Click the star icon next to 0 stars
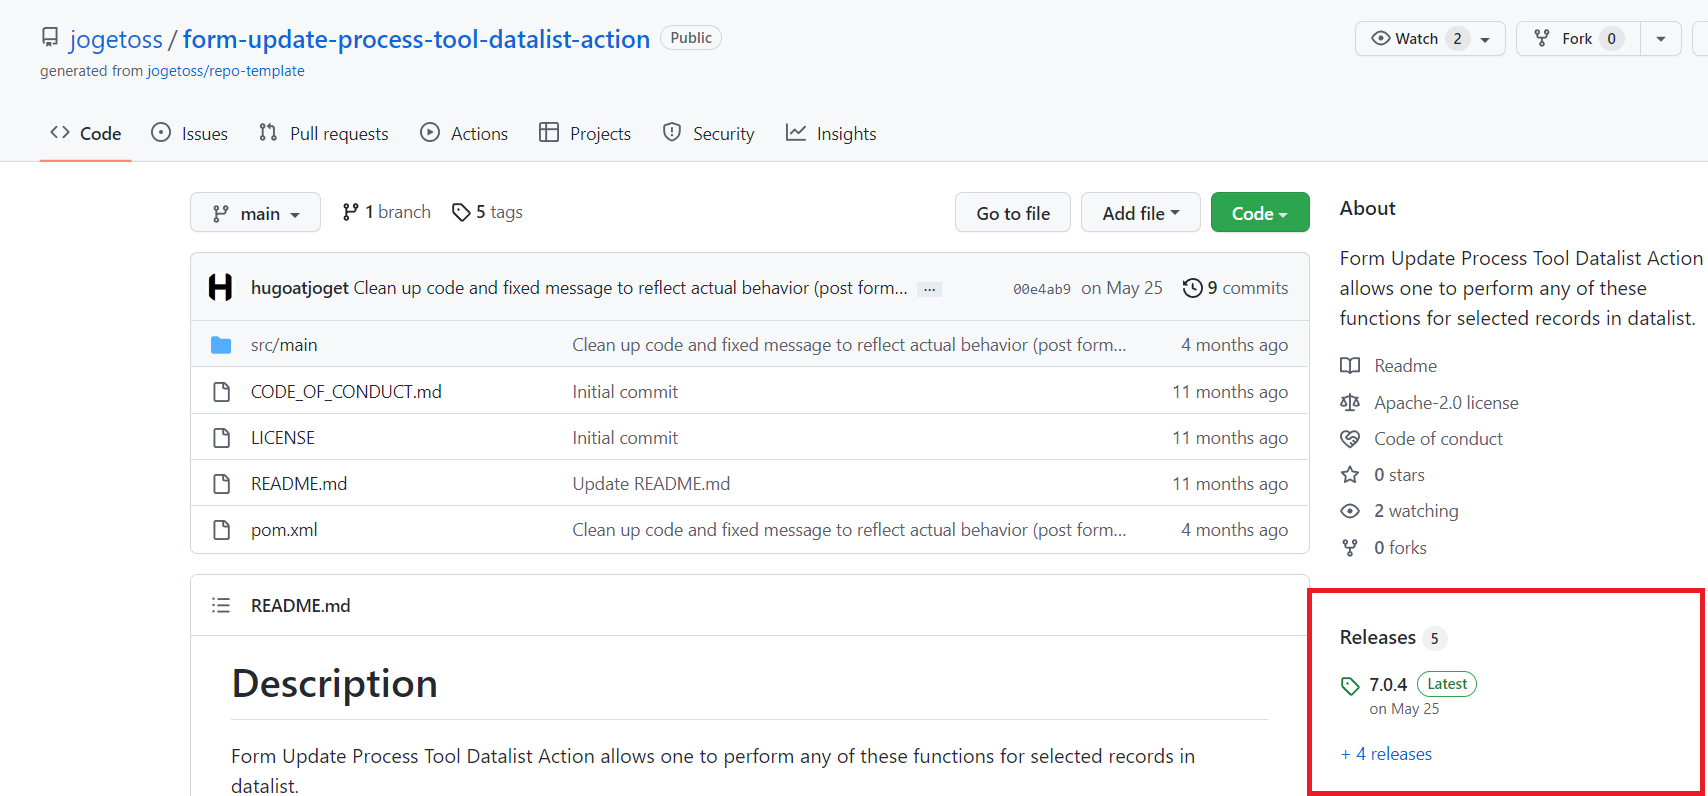The height and width of the screenshot is (796, 1708). 1350,475
